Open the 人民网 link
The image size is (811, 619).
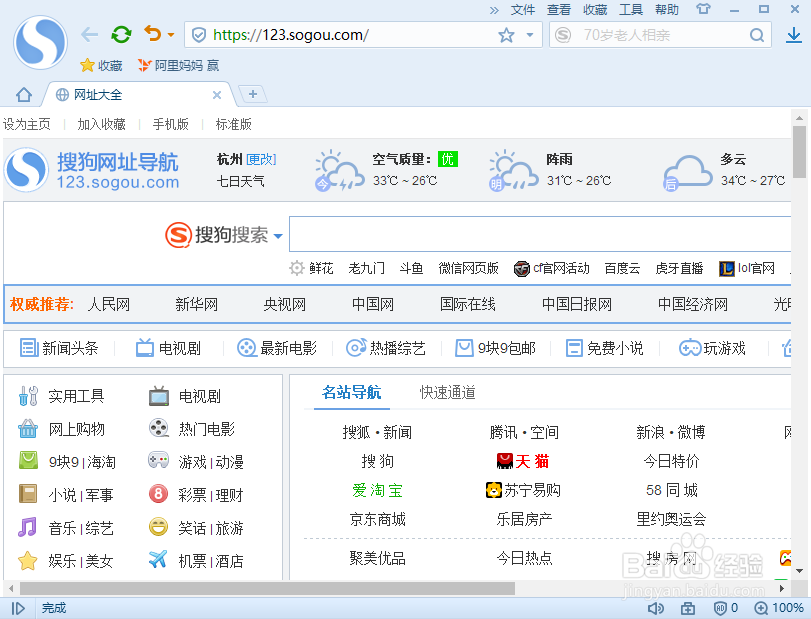click(109, 304)
